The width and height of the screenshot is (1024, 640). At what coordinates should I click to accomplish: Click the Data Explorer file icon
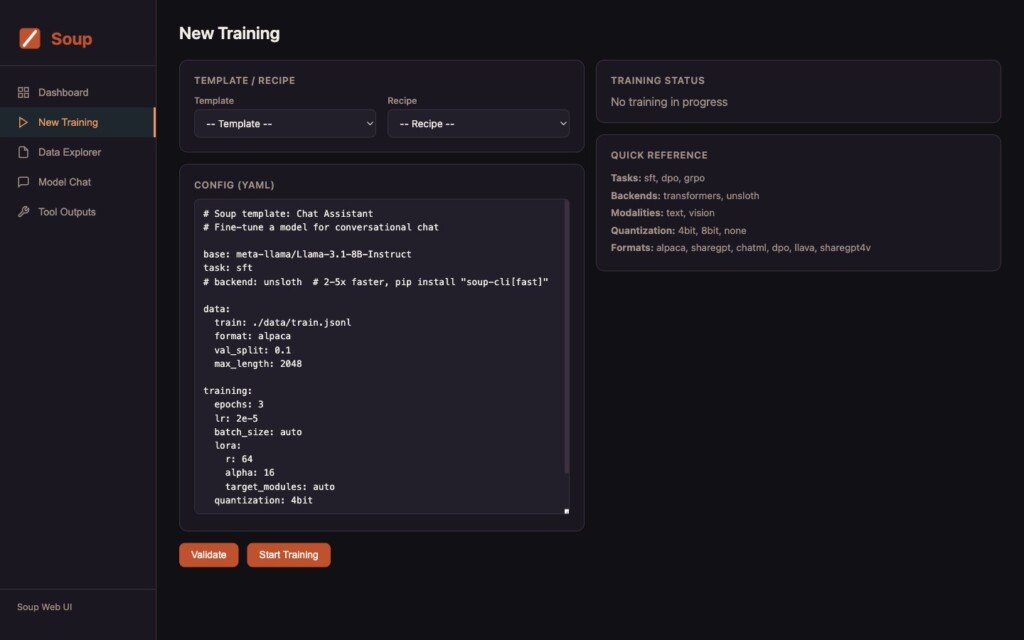click(24, 152)
